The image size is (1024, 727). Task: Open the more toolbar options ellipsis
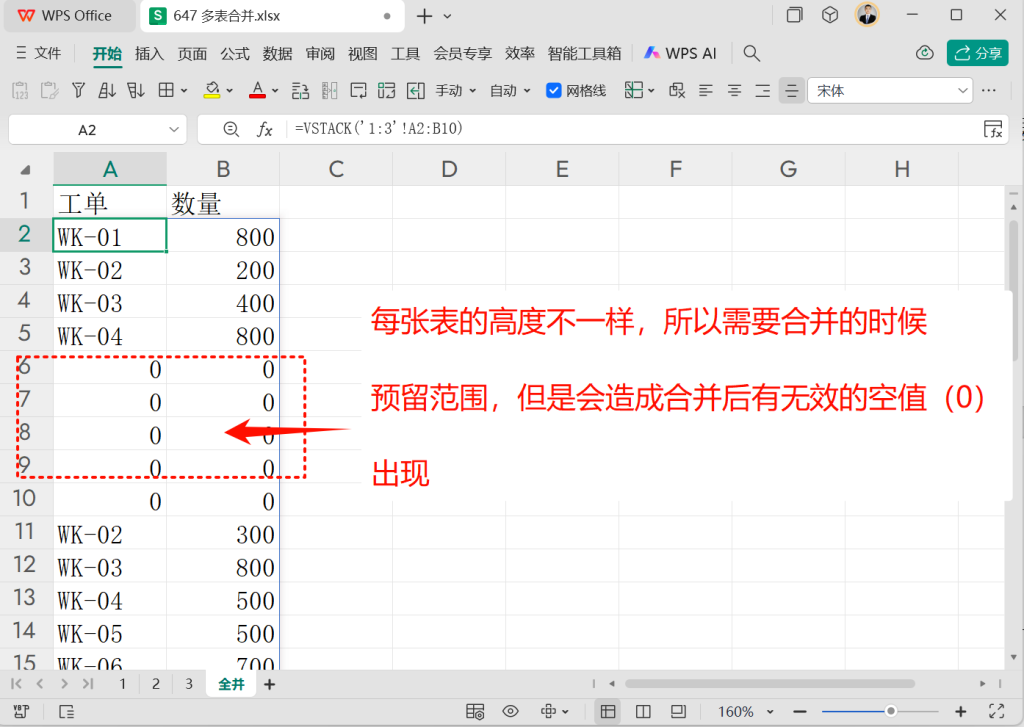989,90
